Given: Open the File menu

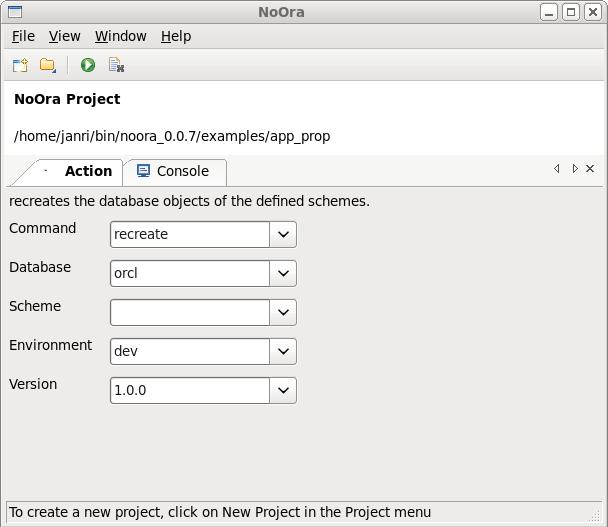Looking at the screenshot, I should [x=23, y=36].
